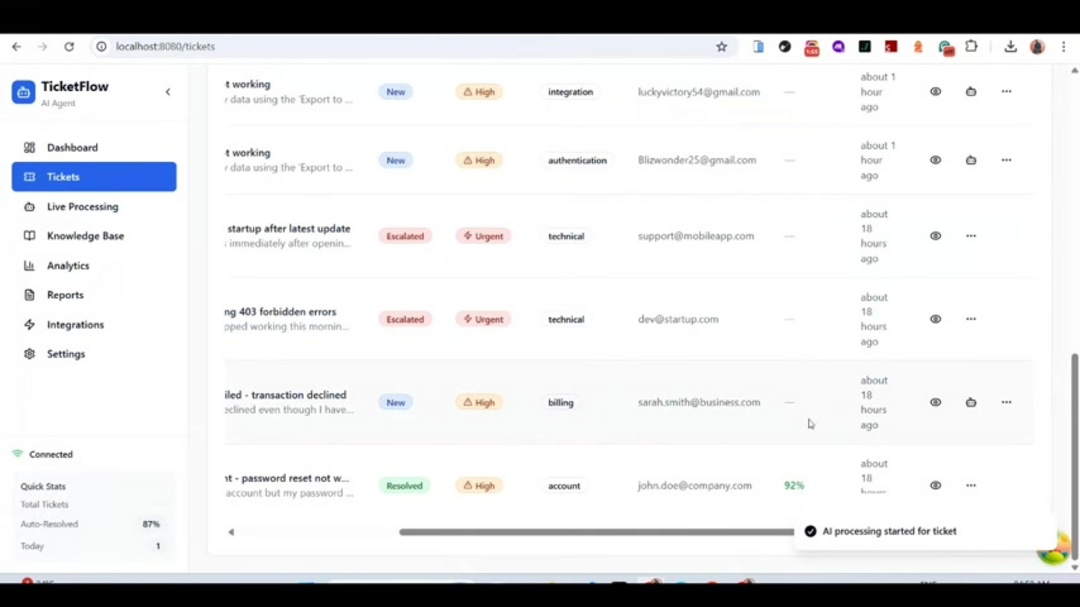
Task: Click the Connected status indicator
Action: point(44,454)
